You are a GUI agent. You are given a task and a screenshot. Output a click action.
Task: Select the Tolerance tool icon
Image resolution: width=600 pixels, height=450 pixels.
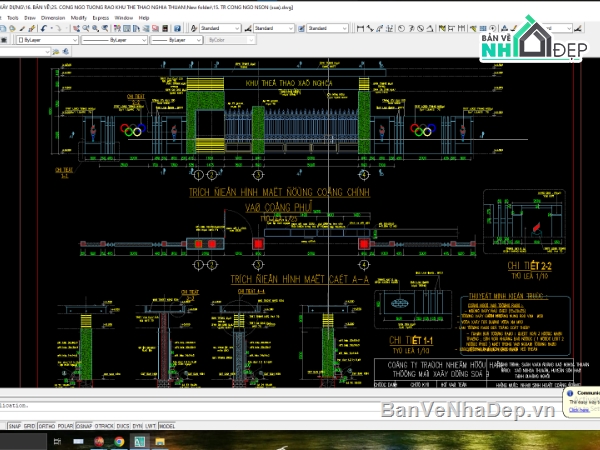point(483,28)
